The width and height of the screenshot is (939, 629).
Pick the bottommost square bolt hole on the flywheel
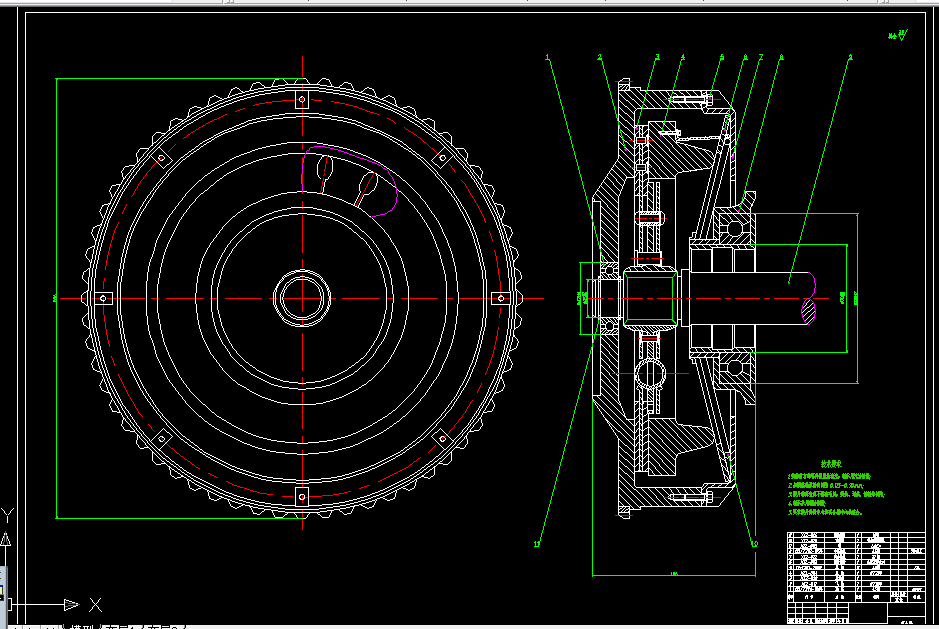[302, 497]
